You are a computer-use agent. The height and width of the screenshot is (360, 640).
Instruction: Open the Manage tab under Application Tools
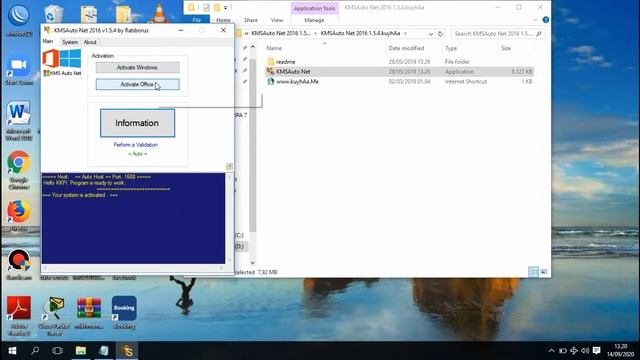314,20
